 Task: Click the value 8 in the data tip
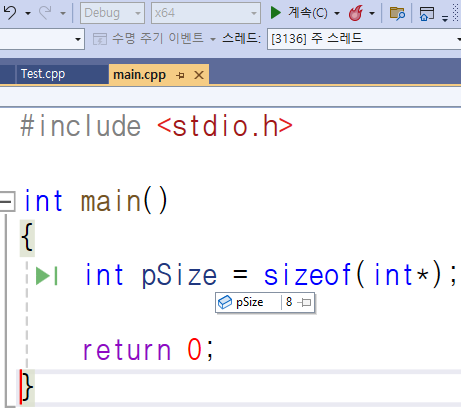289,302
